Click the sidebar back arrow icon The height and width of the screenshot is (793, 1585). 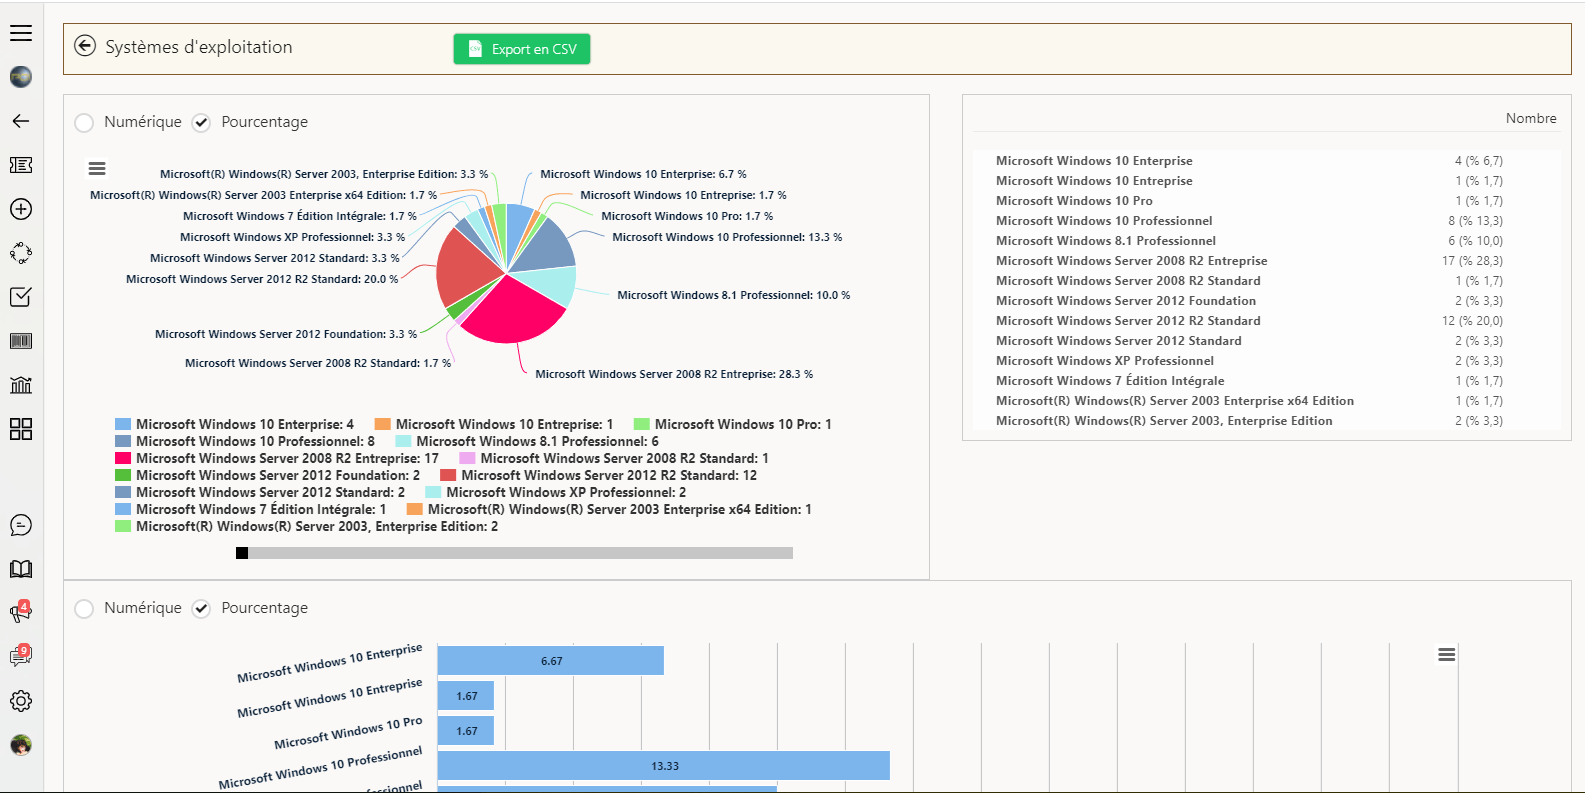(x=21, y=121)
